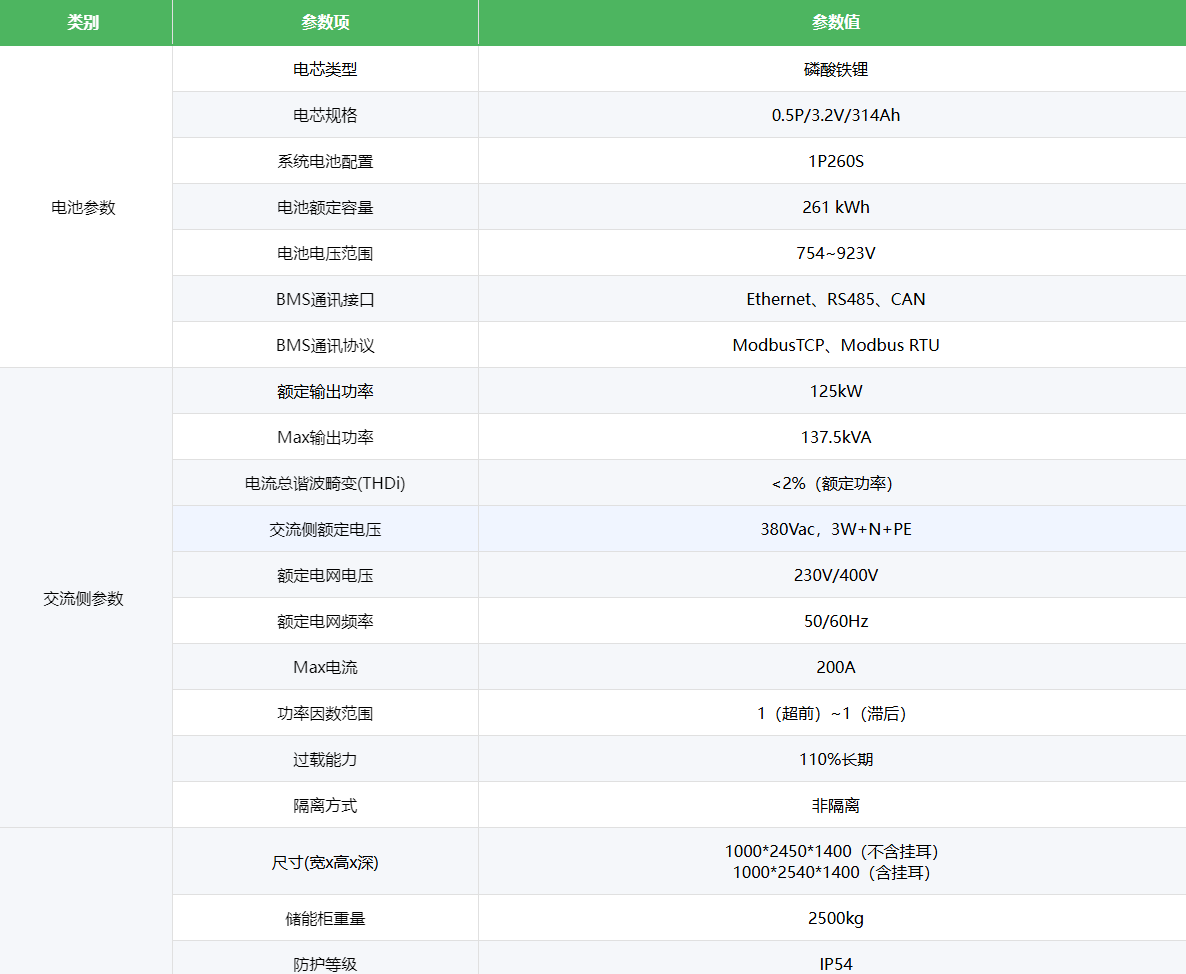Click the 参数值 column header

point(835,23)
